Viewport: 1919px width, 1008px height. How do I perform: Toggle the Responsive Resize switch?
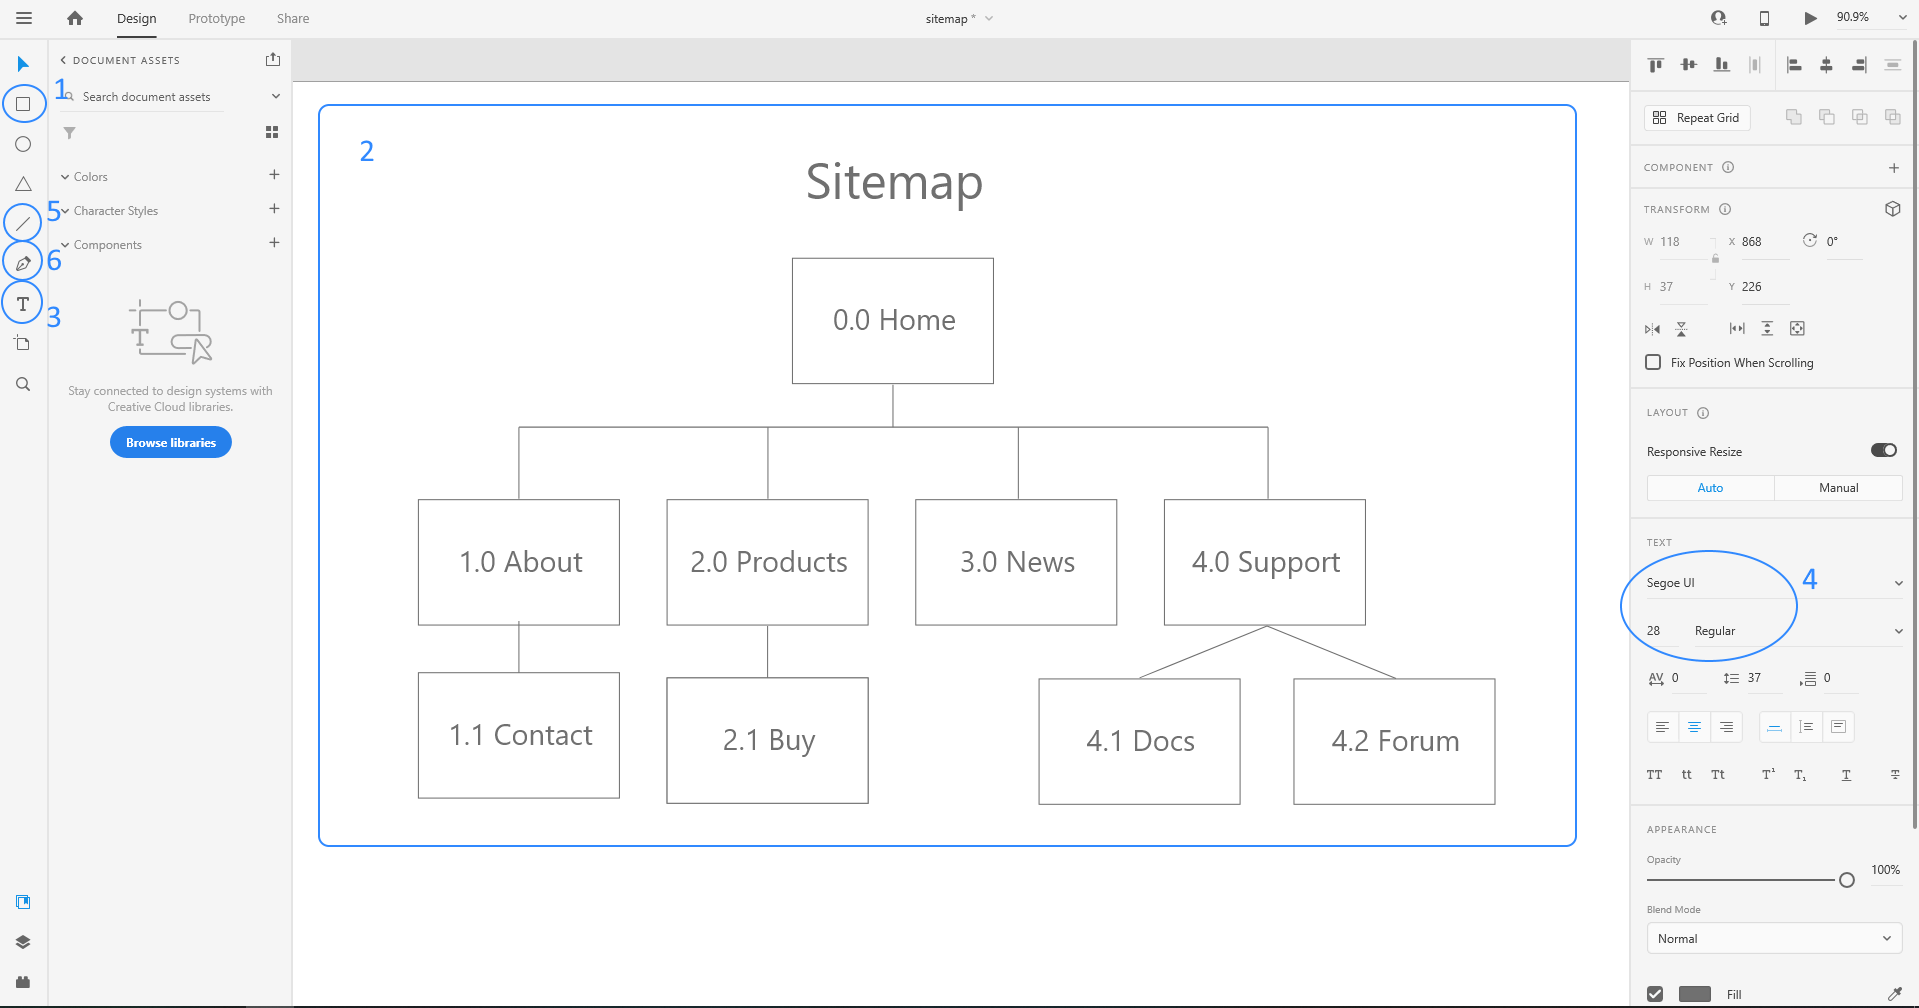(x=1883, y=450)
